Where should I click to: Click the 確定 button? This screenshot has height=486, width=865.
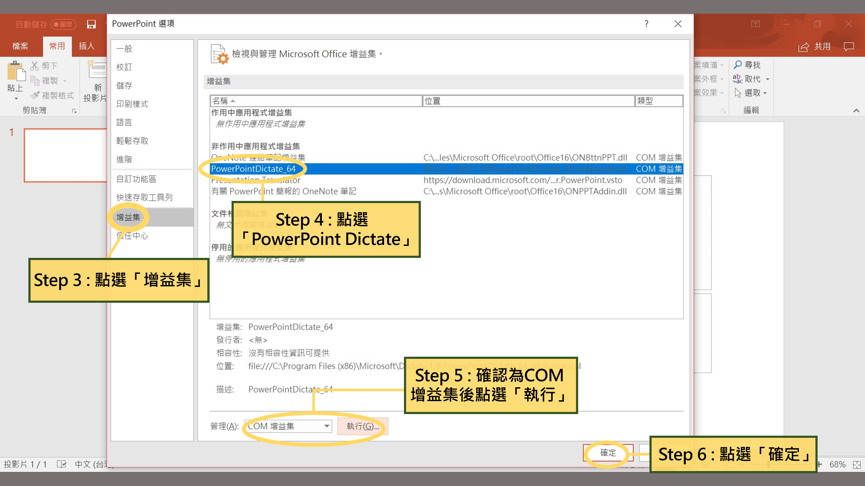607,453
